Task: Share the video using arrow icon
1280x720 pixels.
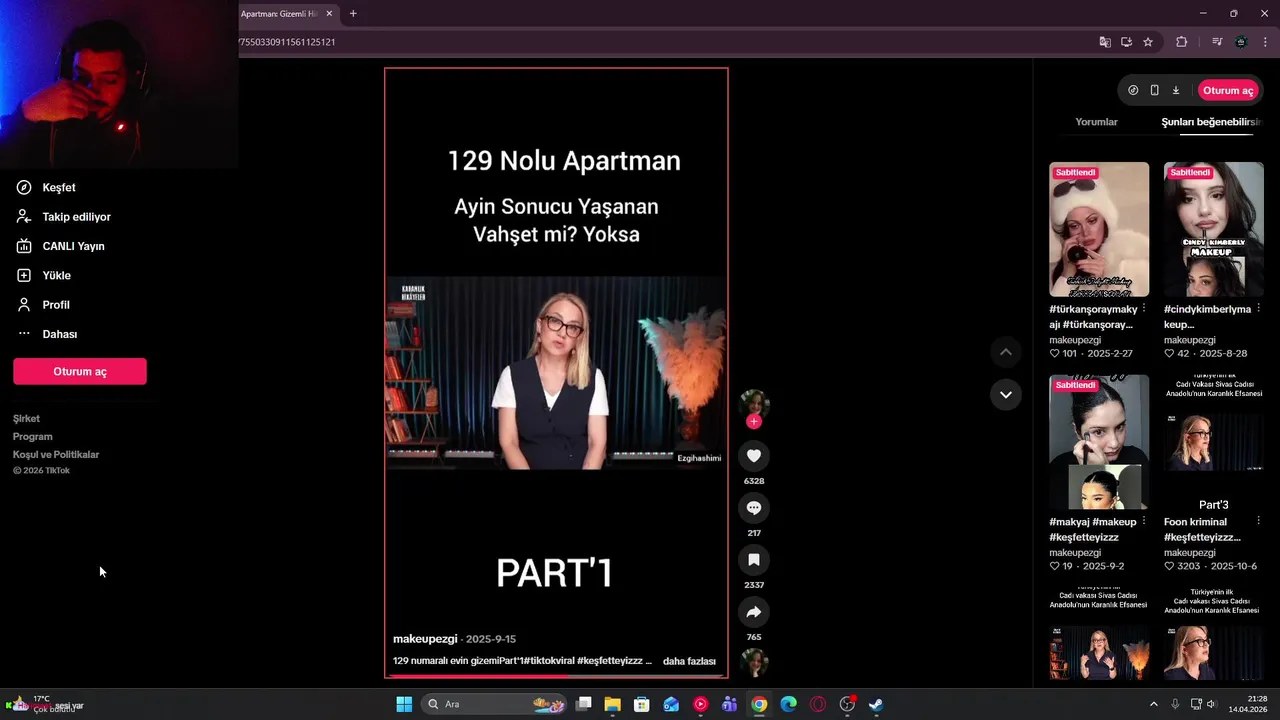Action: [754, 612]
